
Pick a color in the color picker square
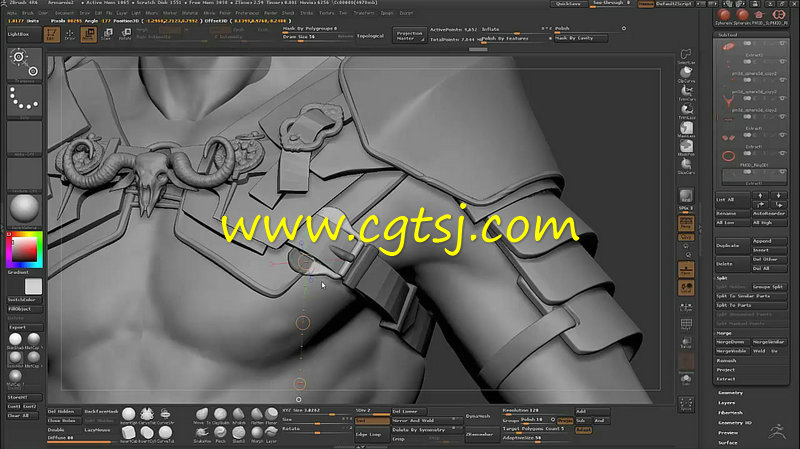point(24,250)
